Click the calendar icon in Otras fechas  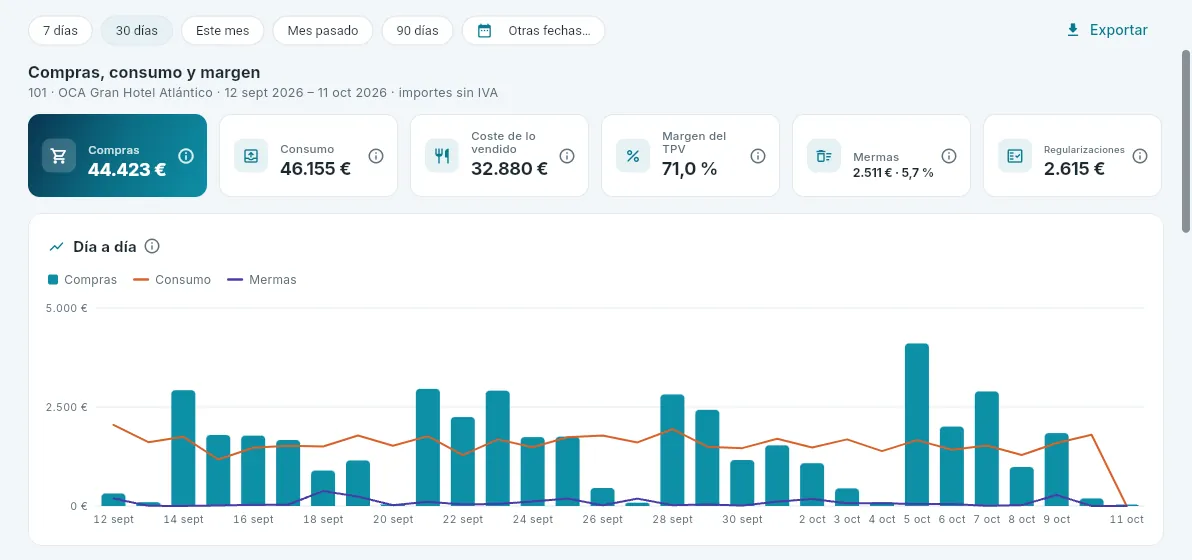[484, 30]
